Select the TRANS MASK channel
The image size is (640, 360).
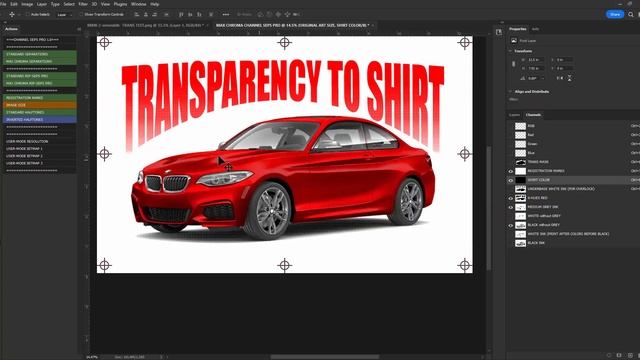pyautogui.click(x=573, y=162)
